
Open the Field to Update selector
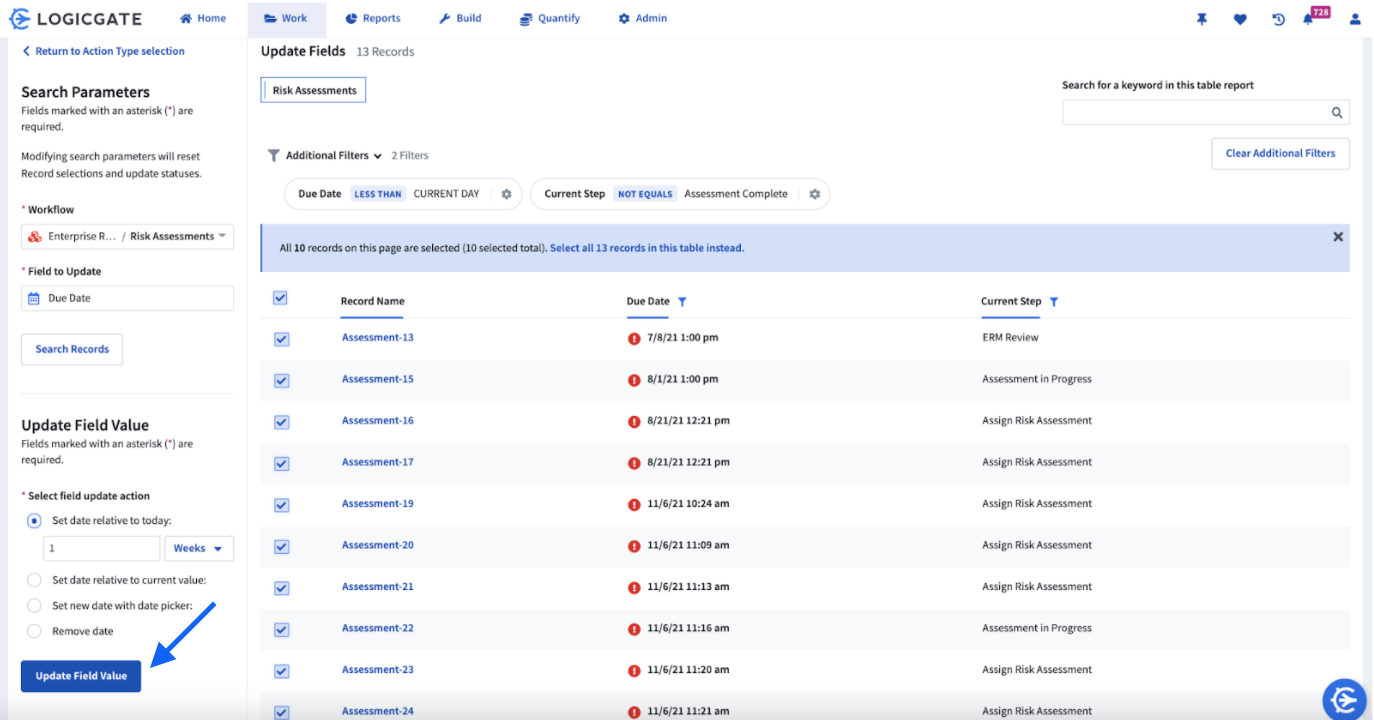point(127,298)
